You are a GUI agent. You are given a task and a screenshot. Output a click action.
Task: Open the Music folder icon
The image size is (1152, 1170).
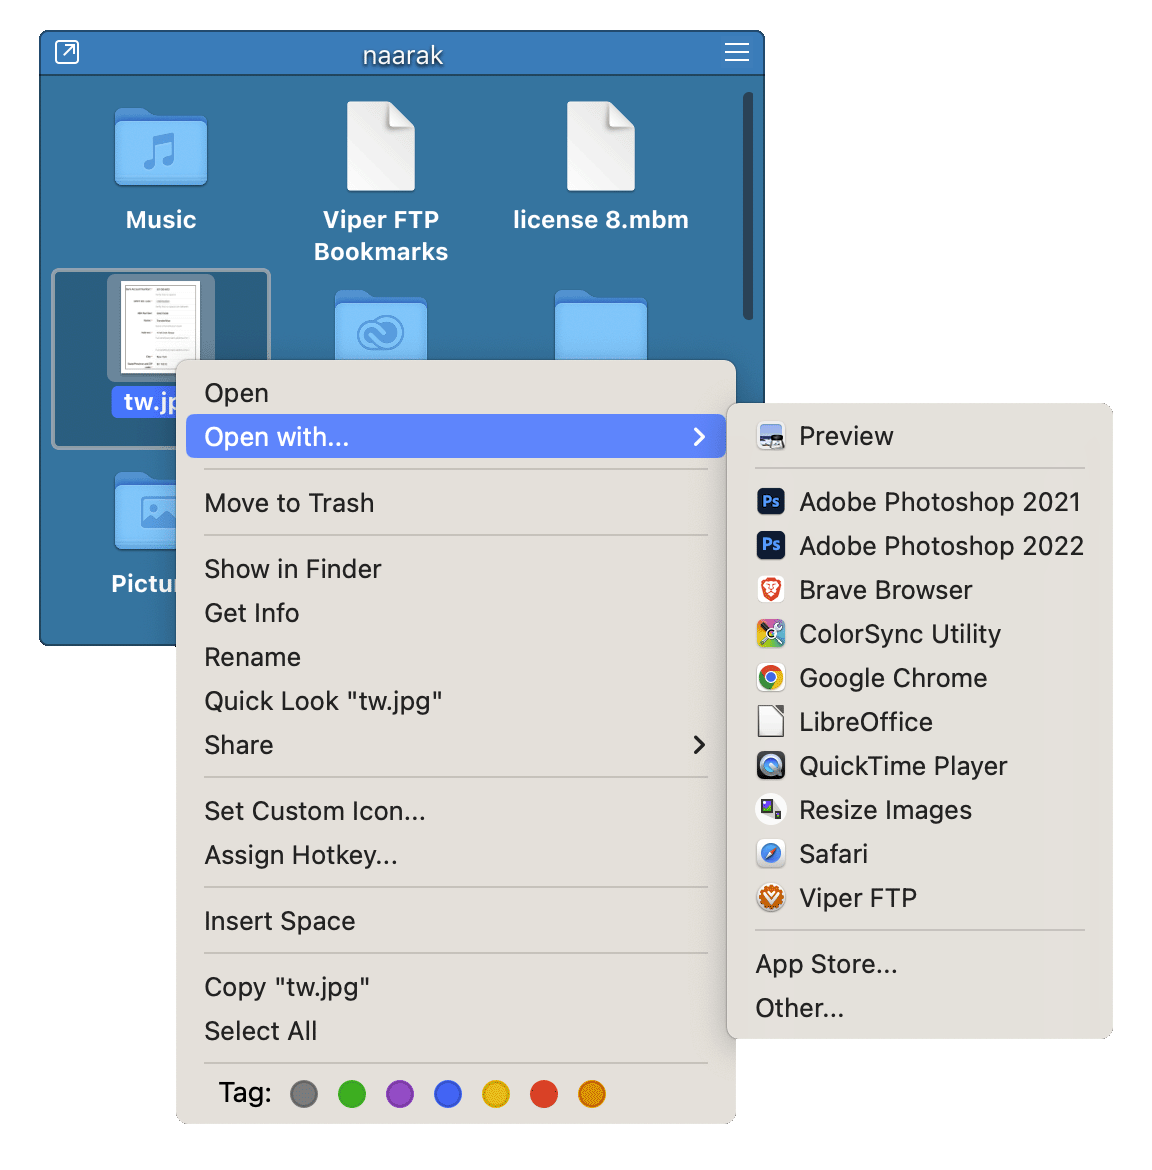click(x=160, y=148)
